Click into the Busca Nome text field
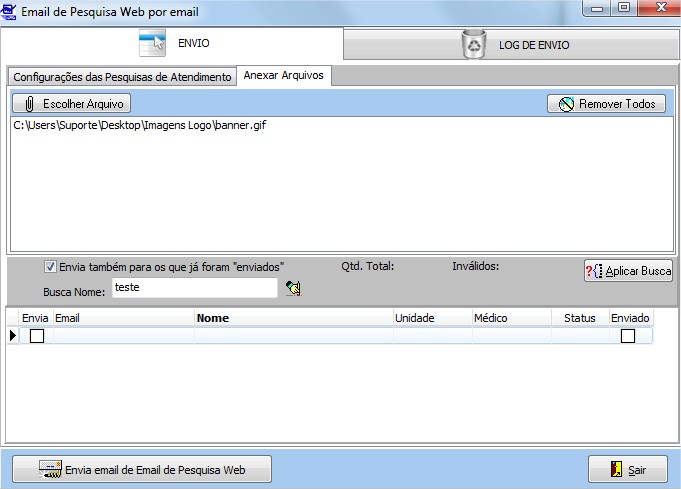The height and width of the screenshot is (489, 681). point(193,288)
